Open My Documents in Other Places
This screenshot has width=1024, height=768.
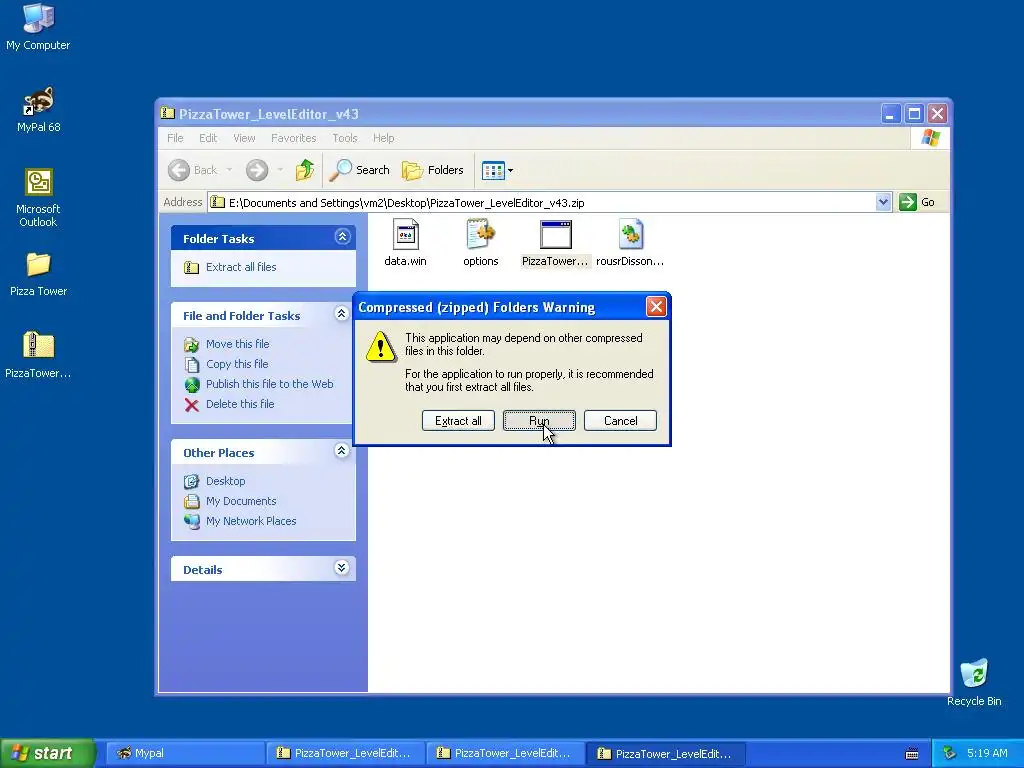pyautogui.click(x=241, y=502)
